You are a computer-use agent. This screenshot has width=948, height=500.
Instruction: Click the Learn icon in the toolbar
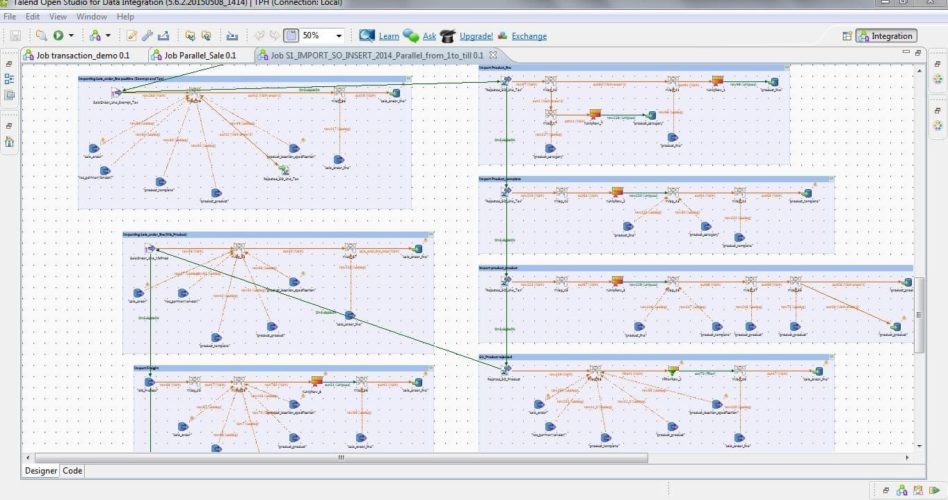click(x=367, y=35)
